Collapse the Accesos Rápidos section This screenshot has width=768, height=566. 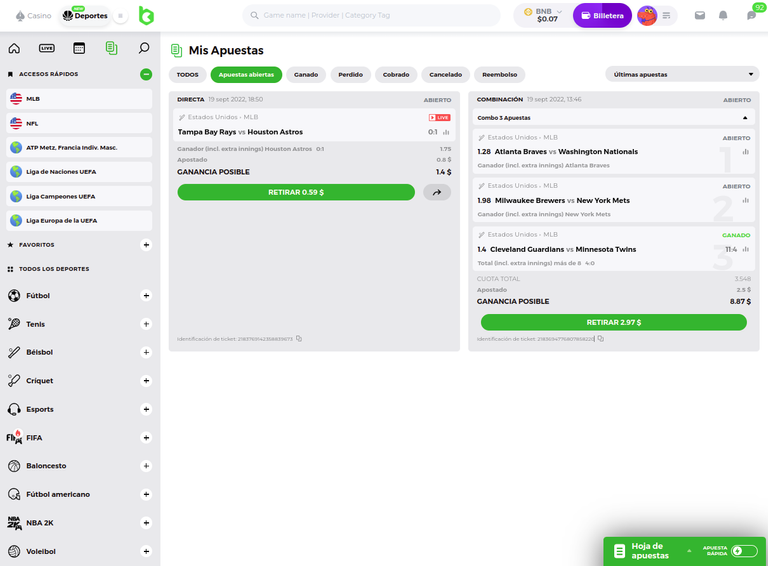146,74
